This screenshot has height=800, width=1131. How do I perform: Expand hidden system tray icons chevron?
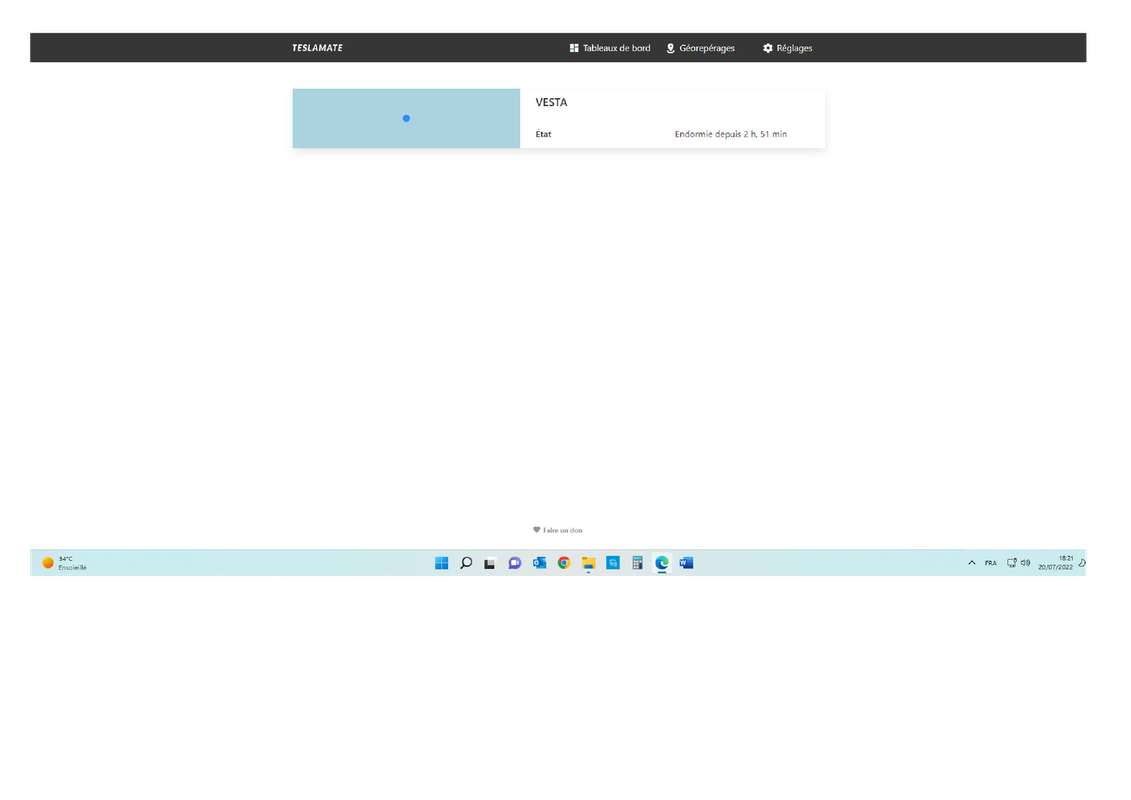click(x=972, y=563)
